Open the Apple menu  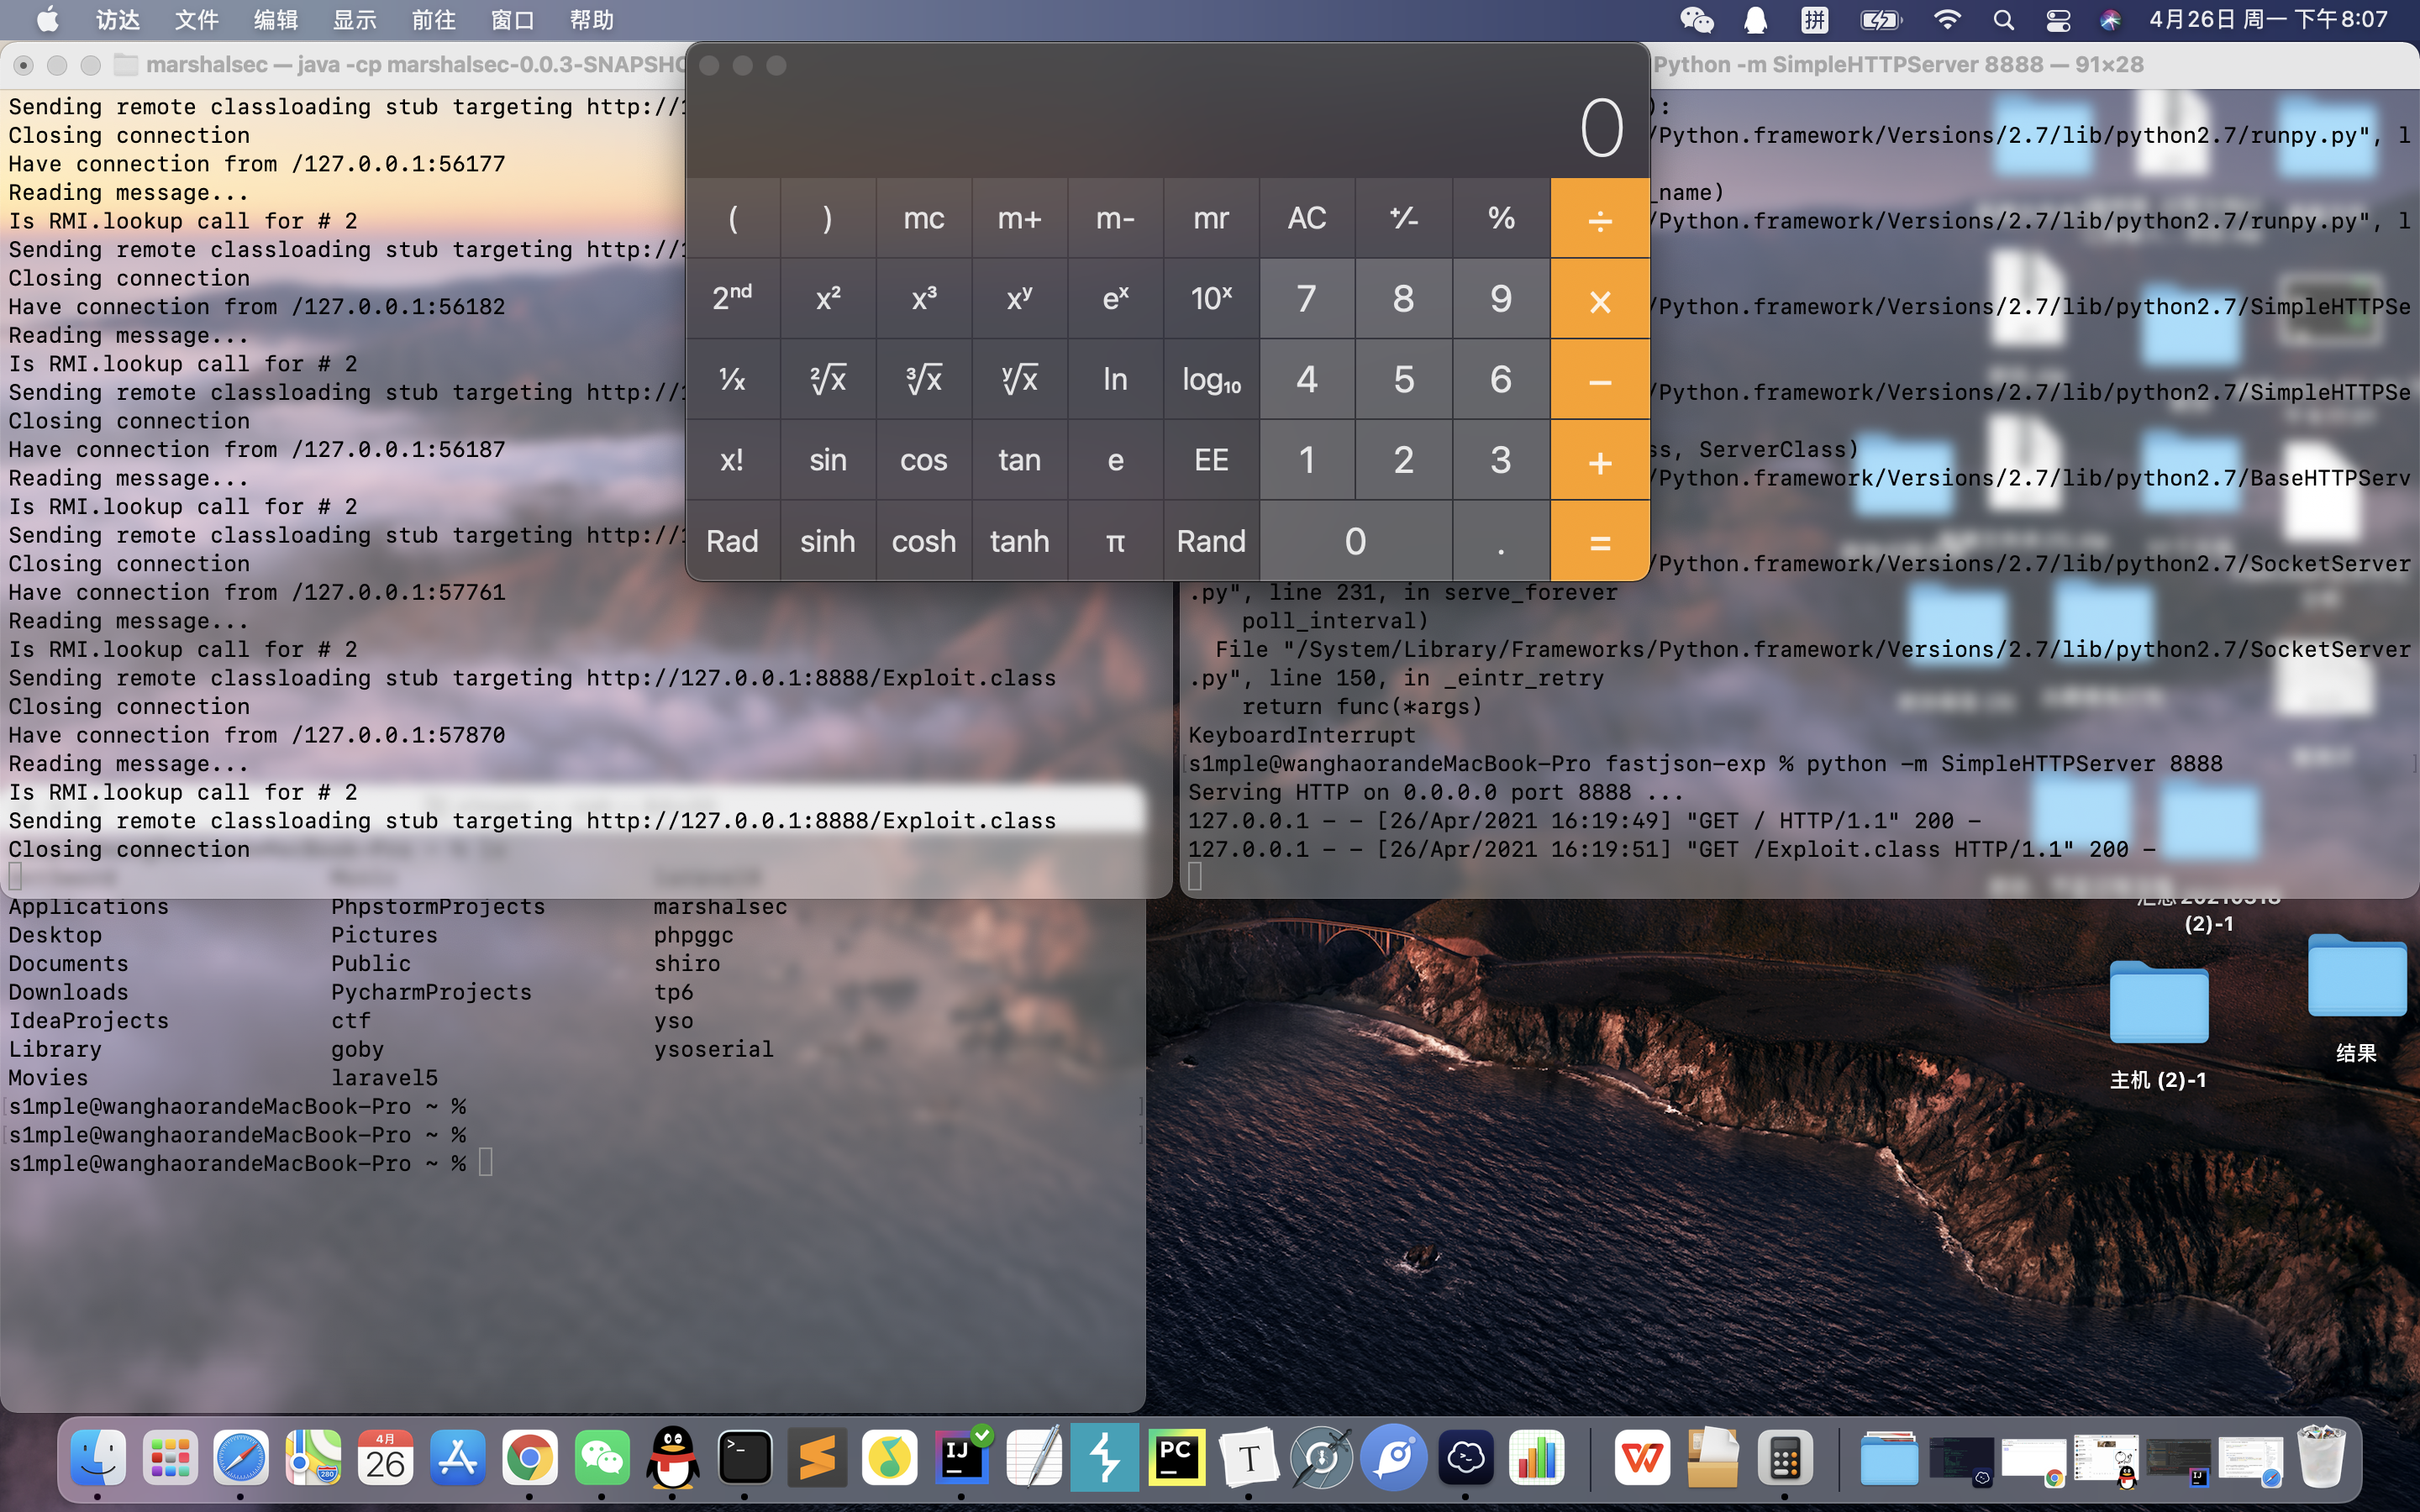47,20
